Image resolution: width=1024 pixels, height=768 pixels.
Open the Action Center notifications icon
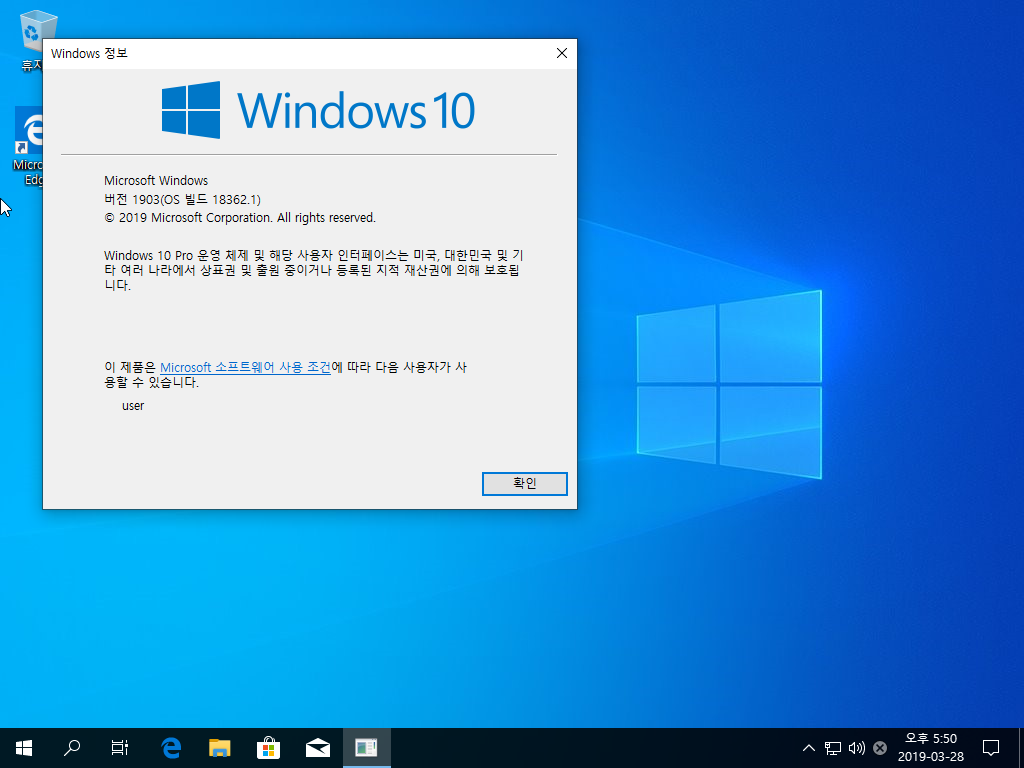click(991, 748)
